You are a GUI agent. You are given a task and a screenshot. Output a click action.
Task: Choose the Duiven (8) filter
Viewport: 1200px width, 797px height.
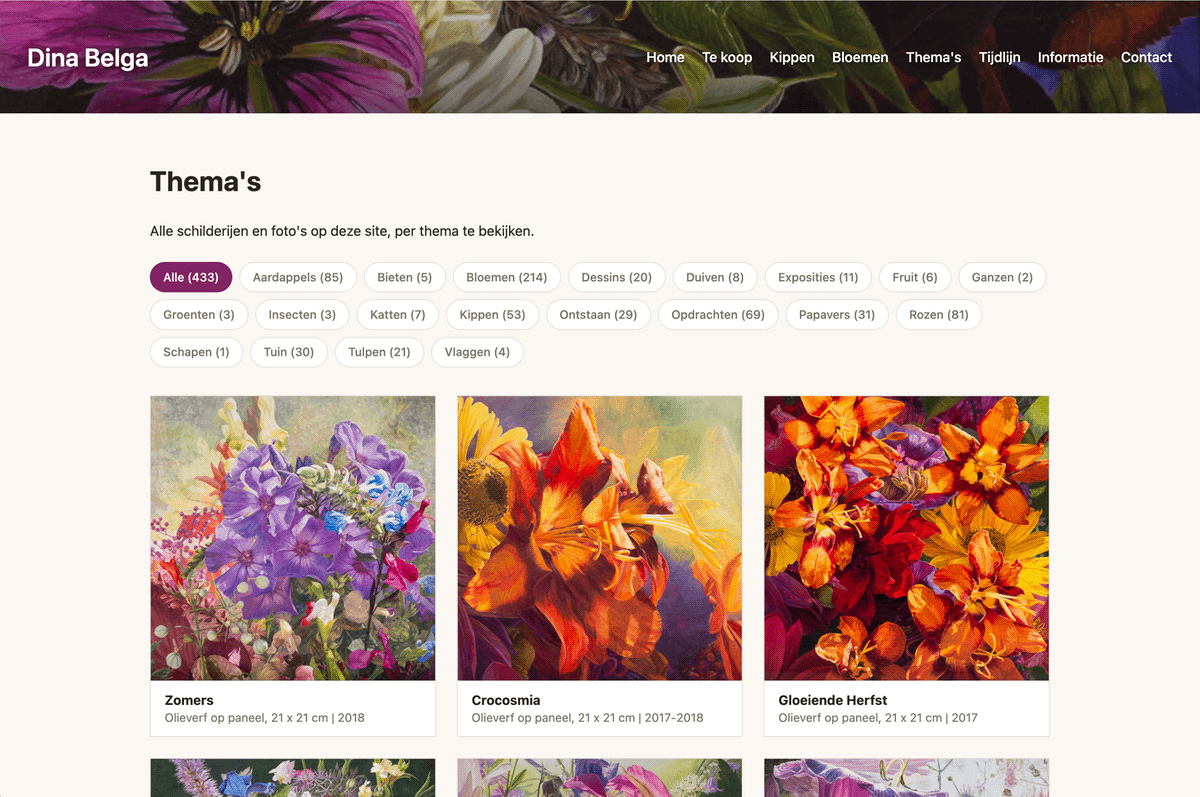[715, 277]
